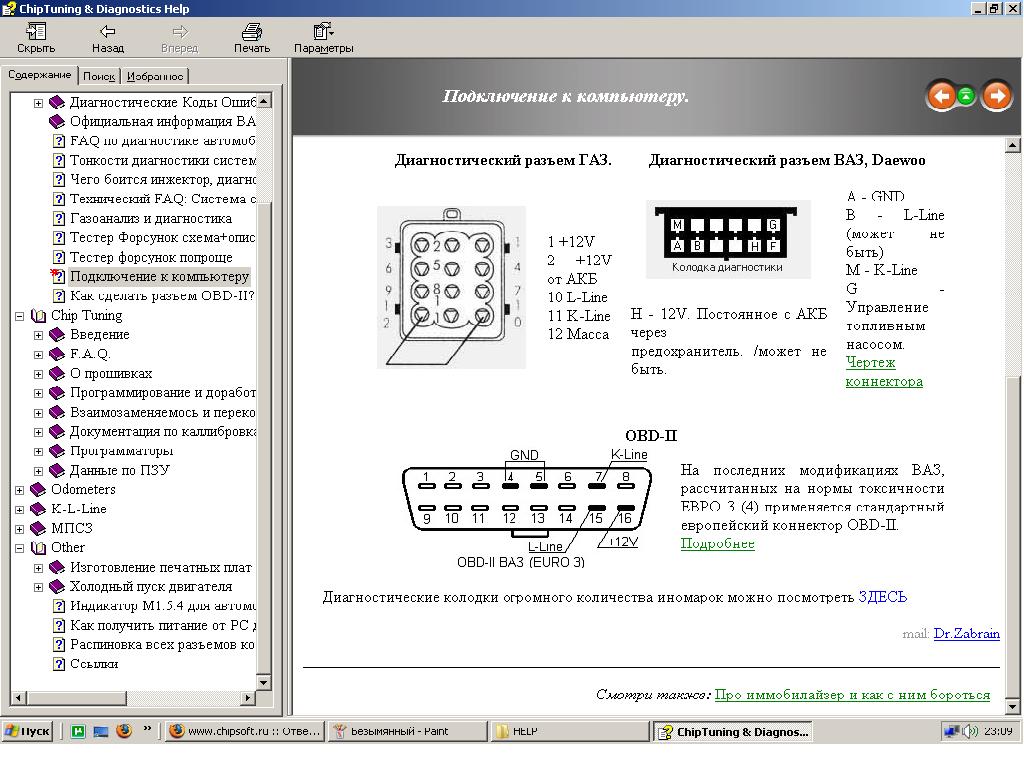Click the Назад (Back) arrow icon
Screen dimensions: 1024x768
107,32
